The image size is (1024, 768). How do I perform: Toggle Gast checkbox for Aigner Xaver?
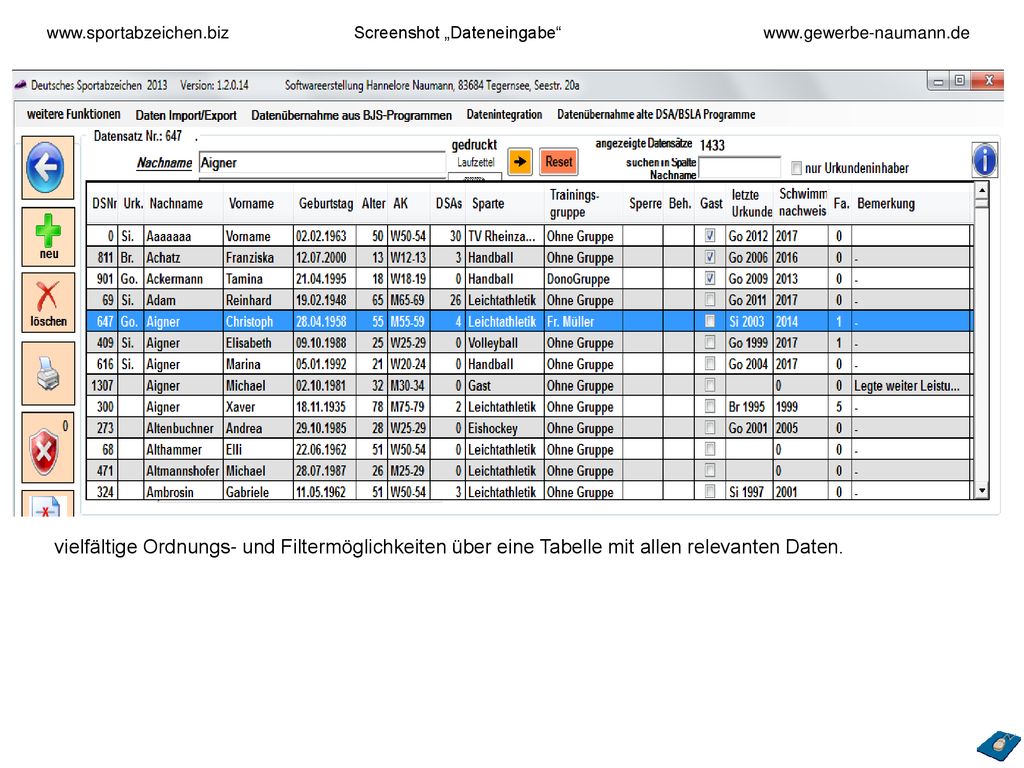point(710,406)
